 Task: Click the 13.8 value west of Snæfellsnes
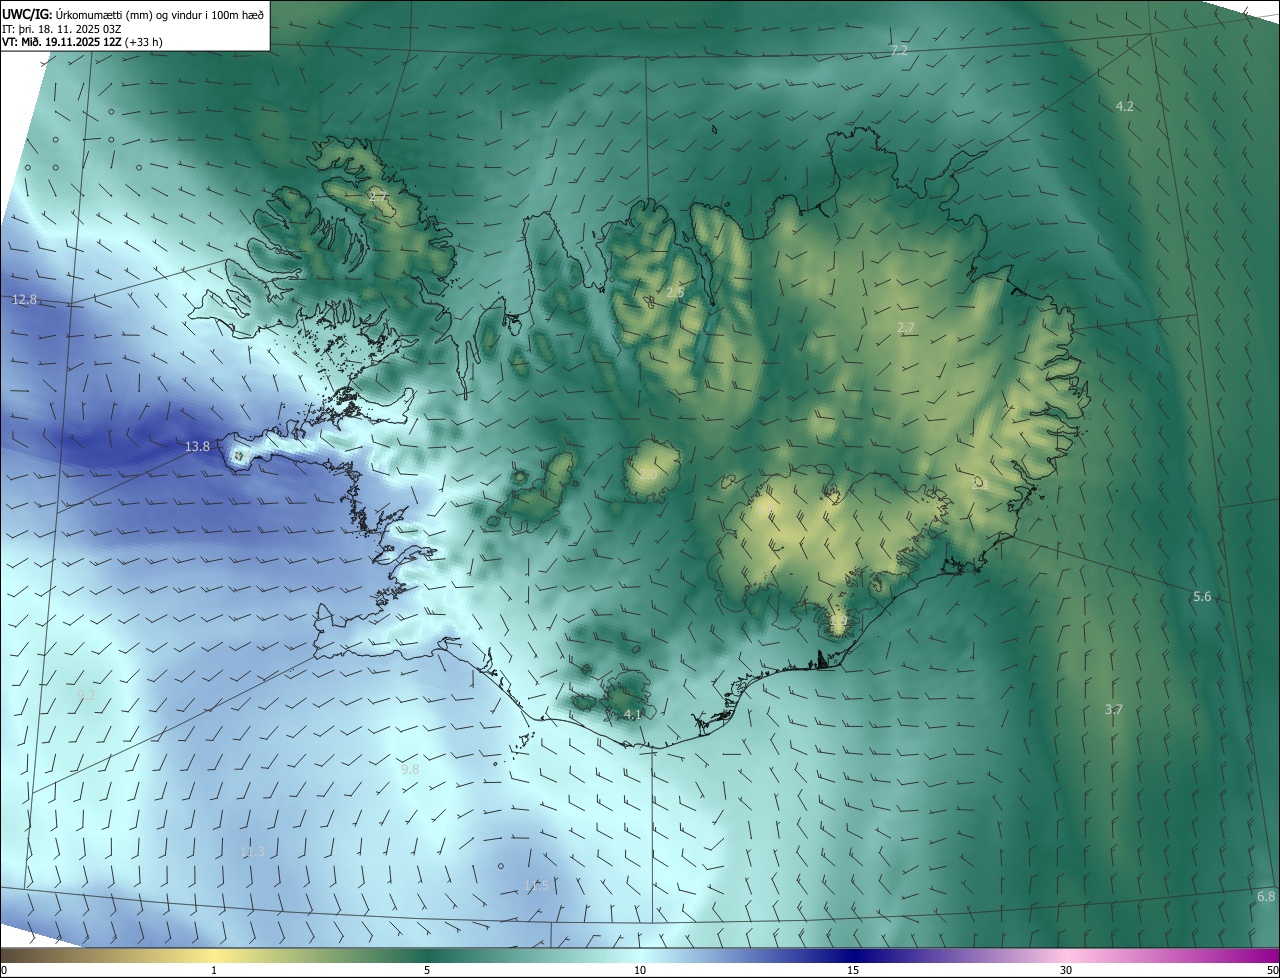(197, 447)
